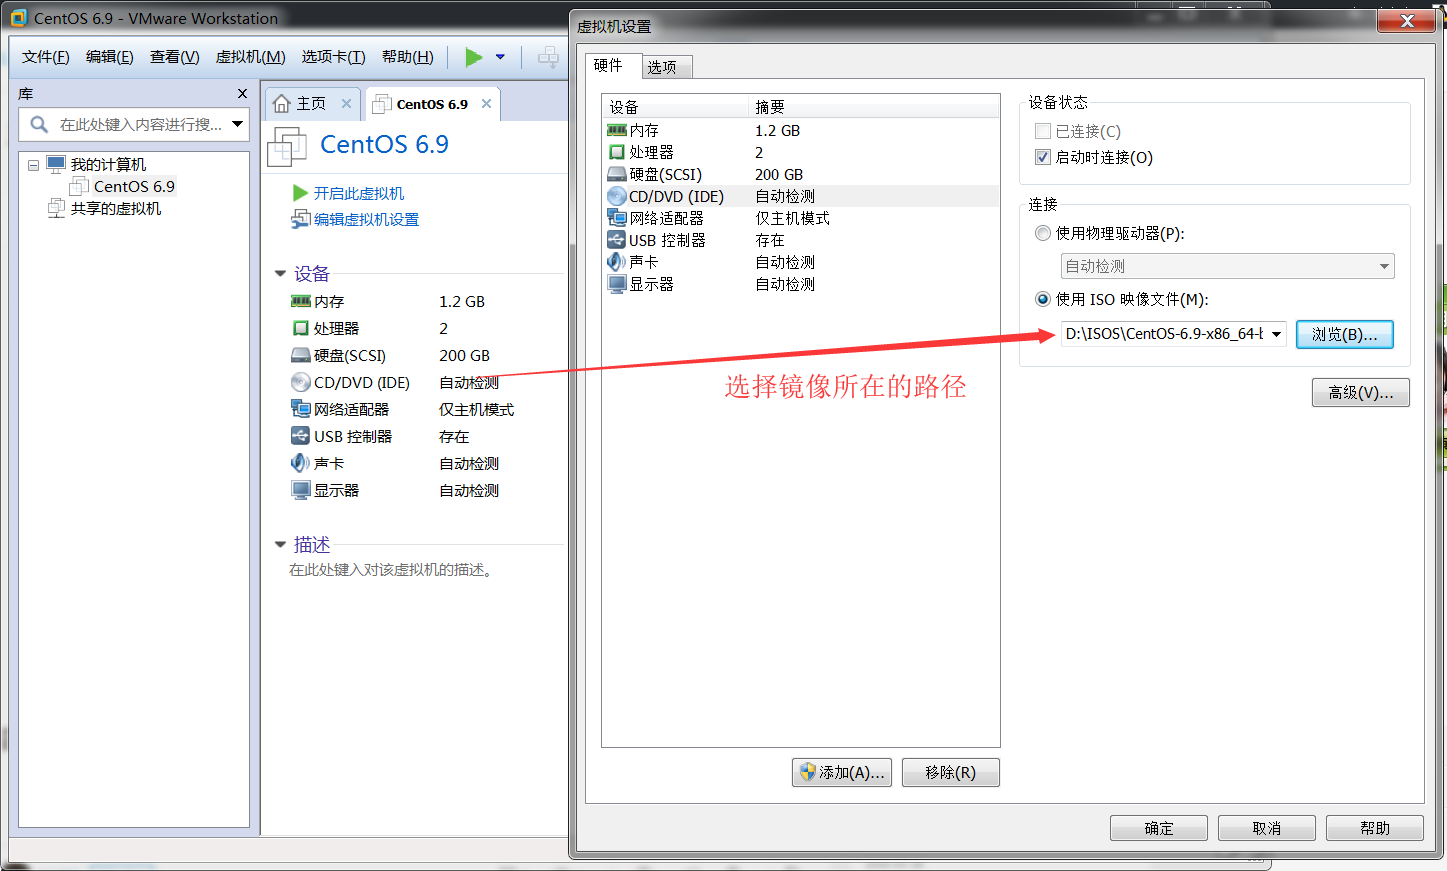Select 内存 icon row in settings device list
The image size is (1447, 871).
617,130
